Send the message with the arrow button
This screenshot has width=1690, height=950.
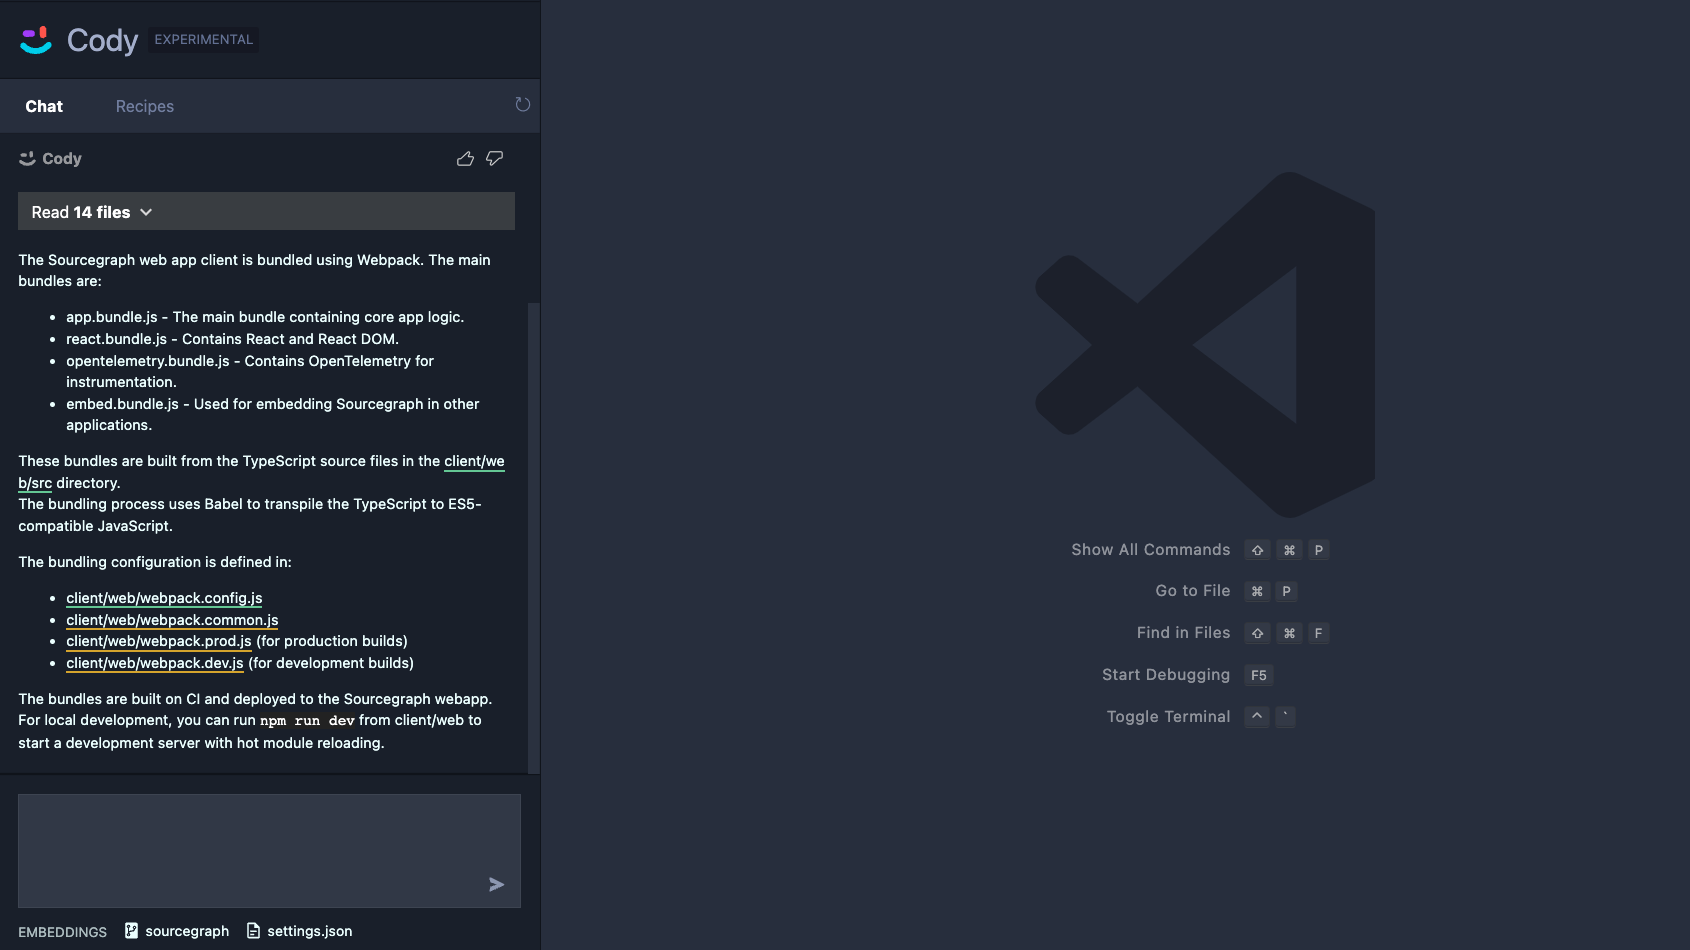[x=497, y=884]
